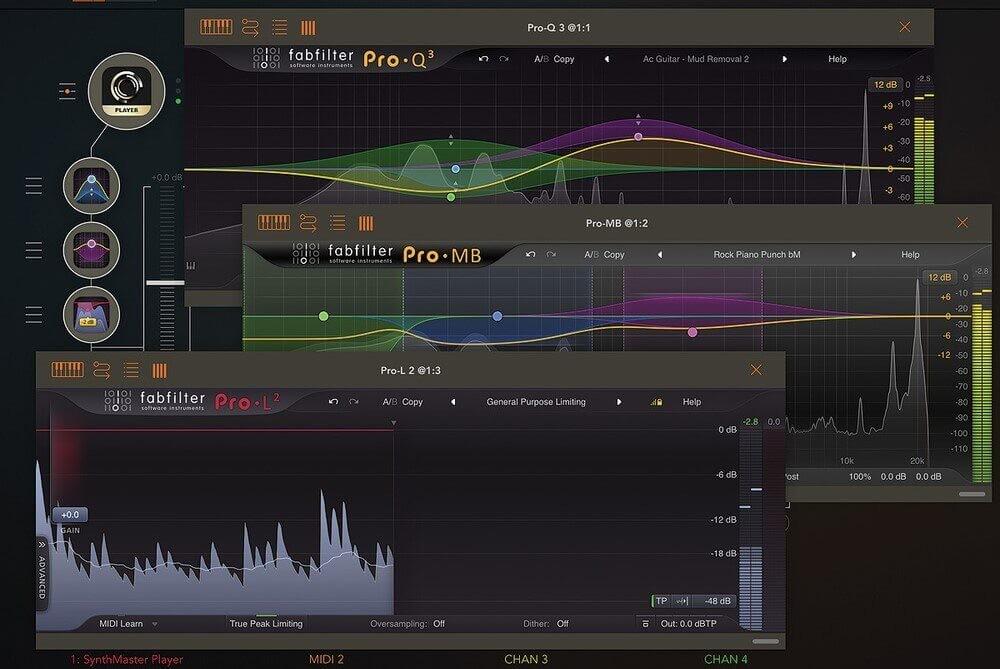This screenshot has width=1000, height=669.
Task: Open keyboard icon in Pro-Q 3 window header
Action: point(216,27)
